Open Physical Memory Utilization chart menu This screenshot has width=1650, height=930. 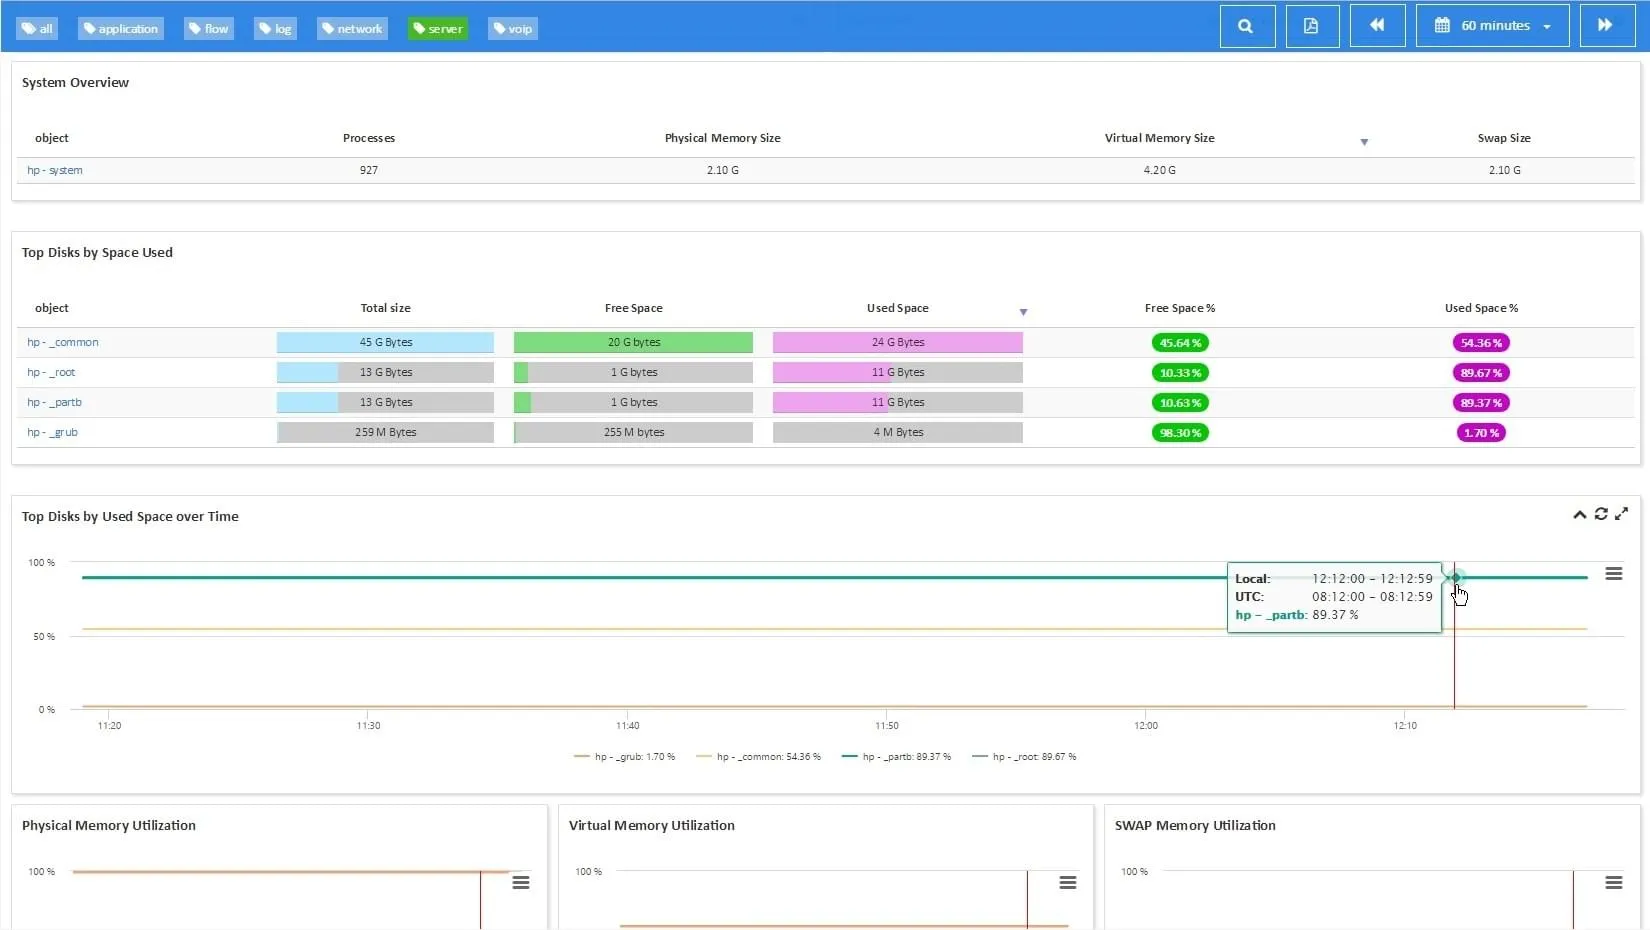(521, 883)
